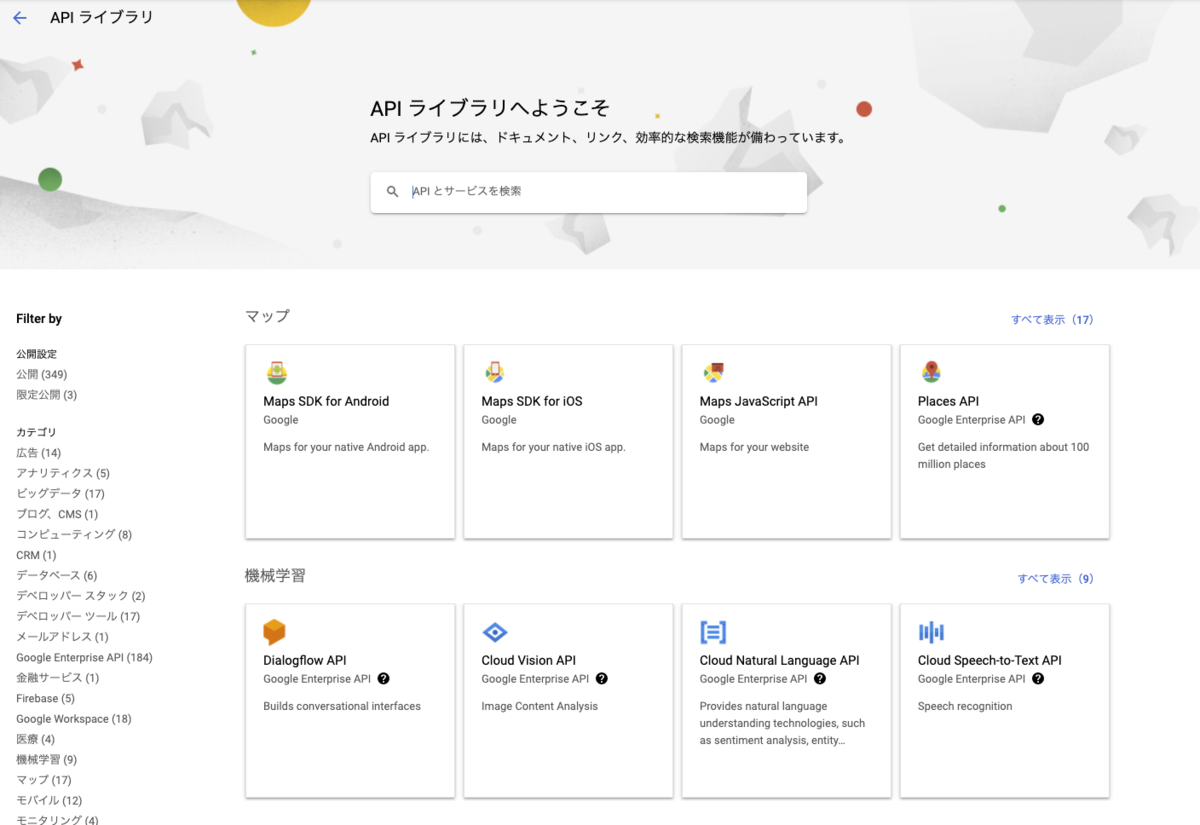1200x825 pixels.
Task: Select the Maps SDK for iOS icon
Action: tap(495, 372)
